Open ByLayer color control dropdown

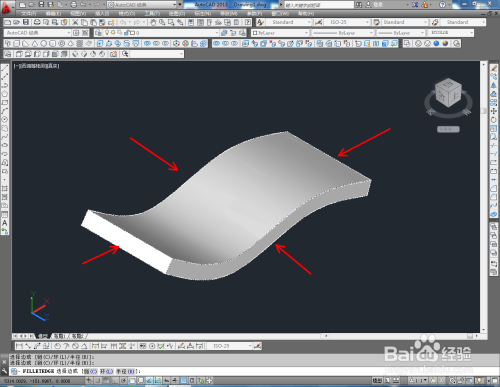click(x=280, y=33)
